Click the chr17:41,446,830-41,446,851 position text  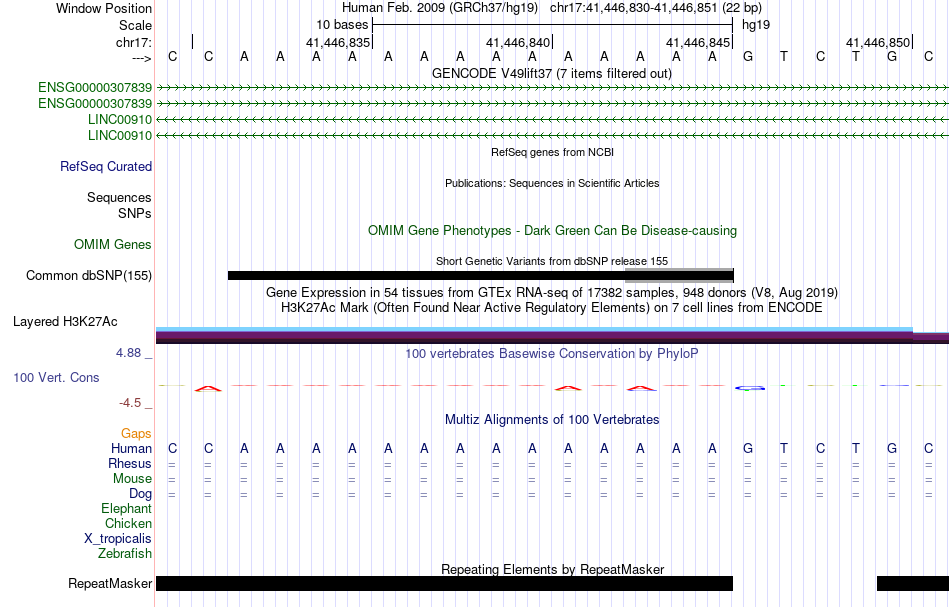coord(633,8)
